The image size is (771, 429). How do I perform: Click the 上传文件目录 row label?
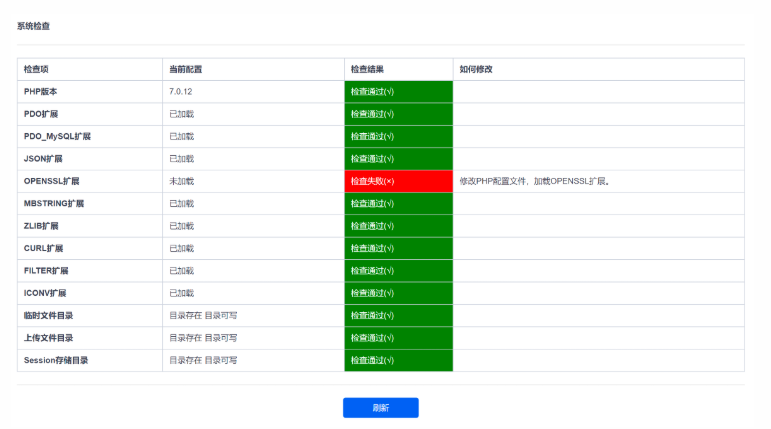tap(48, 338)
